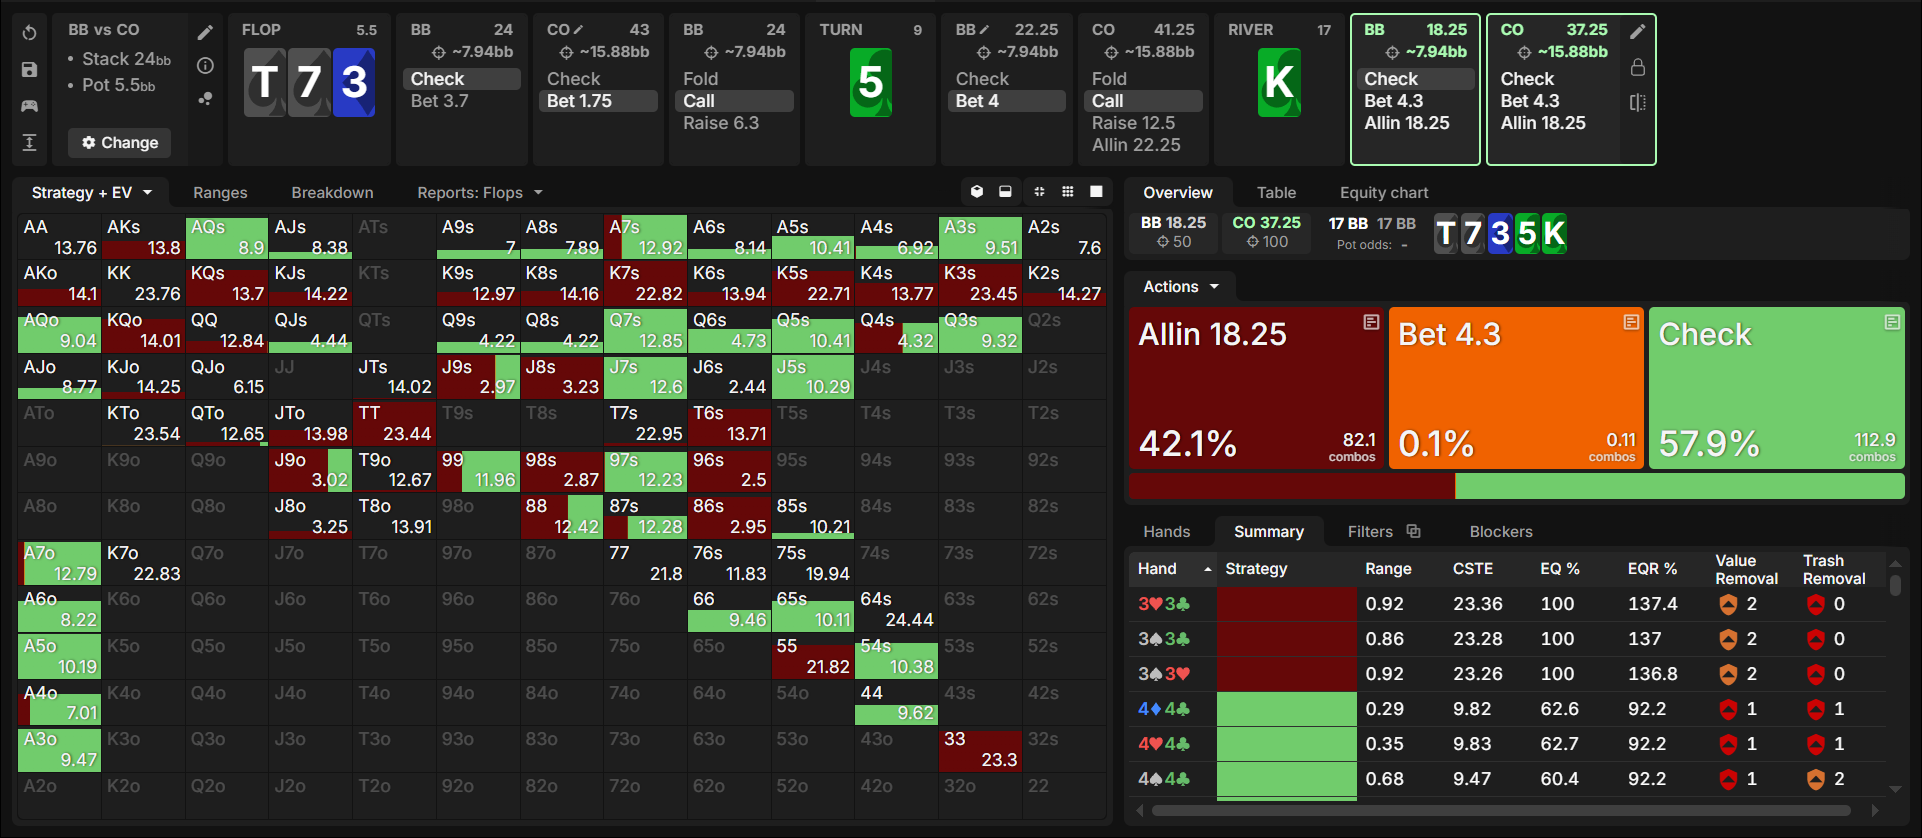Viewport: 1922px width, 838px height.
Task: Click the notes icon on the Allin 18.25 card
Action: [x=1371, y=322]
